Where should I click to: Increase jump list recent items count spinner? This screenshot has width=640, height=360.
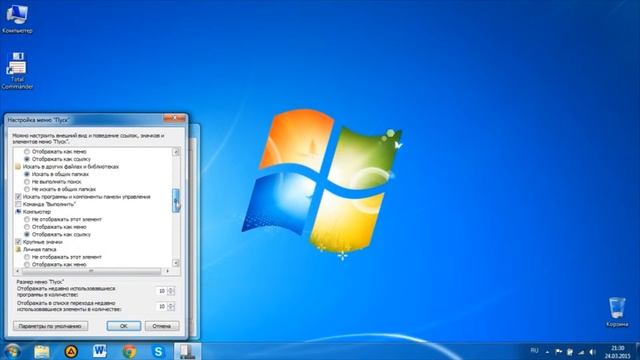(171, 304)
